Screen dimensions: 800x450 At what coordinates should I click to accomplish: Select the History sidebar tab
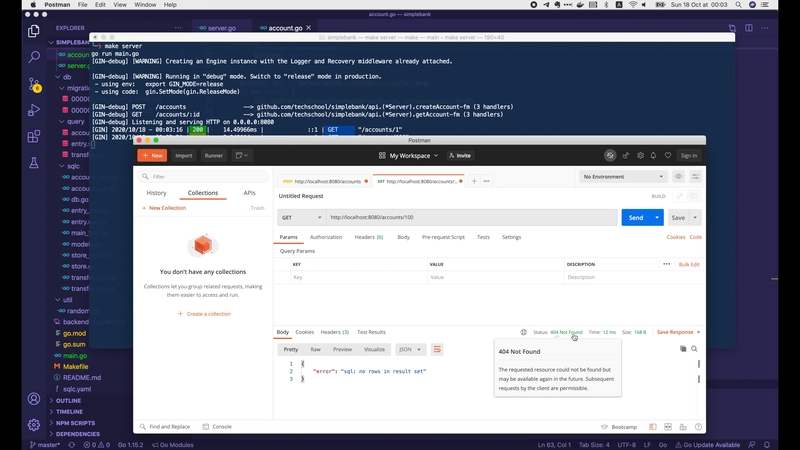pyautogui.click(x=156, y=193)
